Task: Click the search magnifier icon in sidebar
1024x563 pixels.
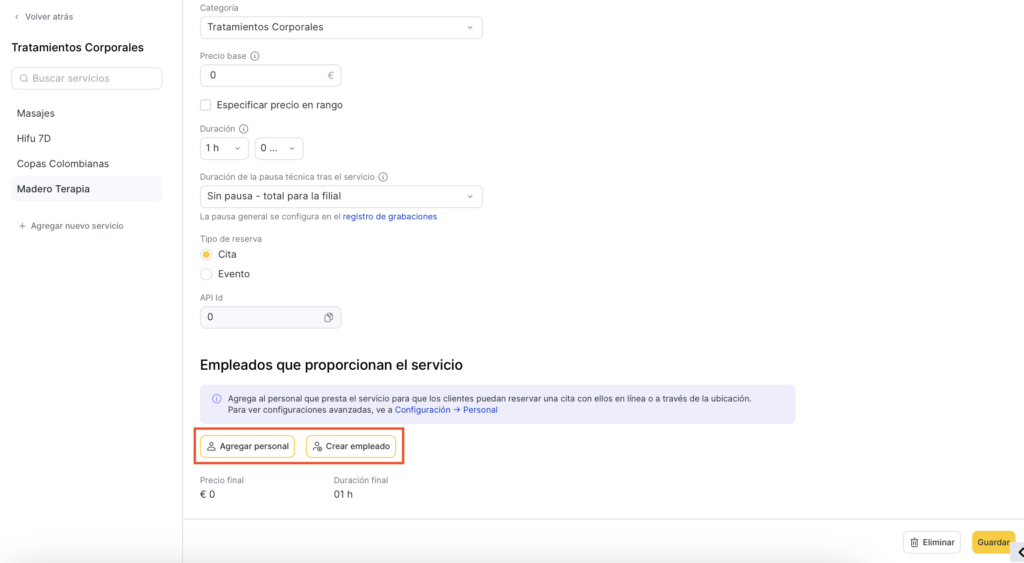Action: pos(24,78)
